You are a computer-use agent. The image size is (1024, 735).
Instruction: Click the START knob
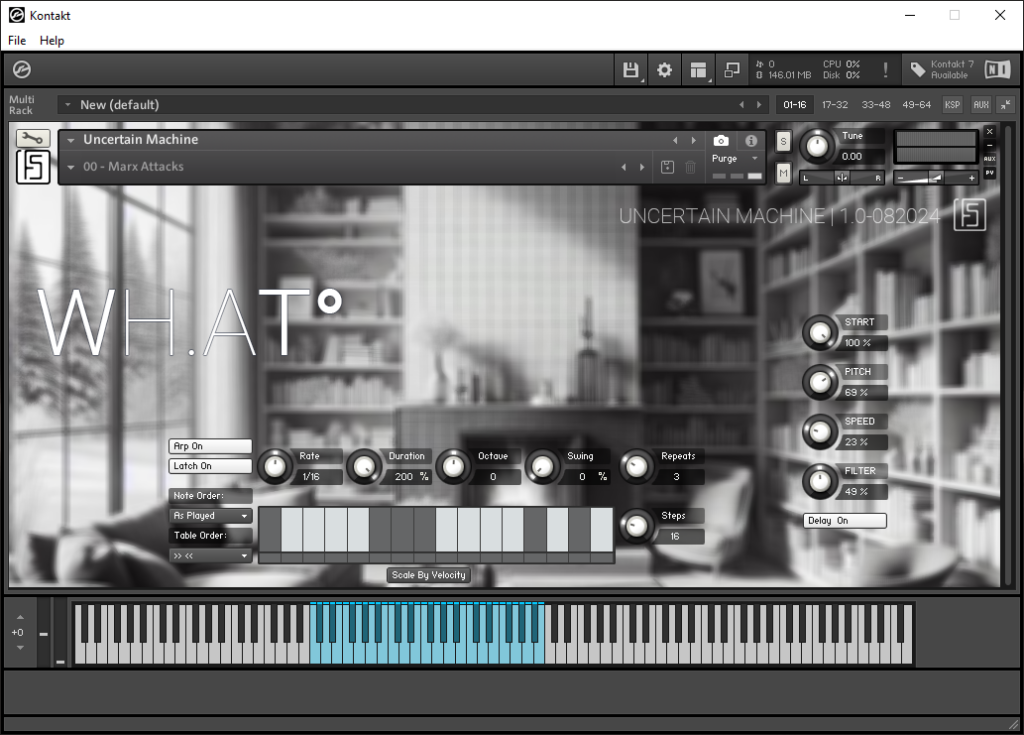820,333
